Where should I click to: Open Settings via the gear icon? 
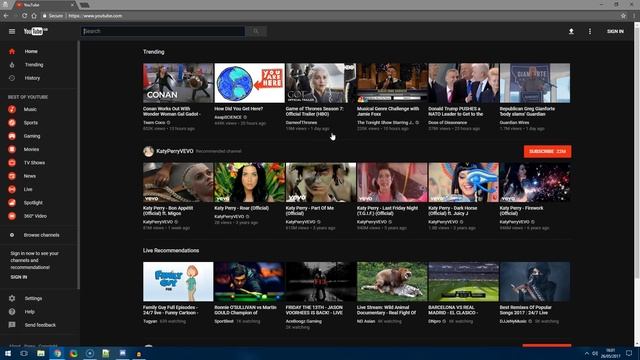(x=12, y=298)
